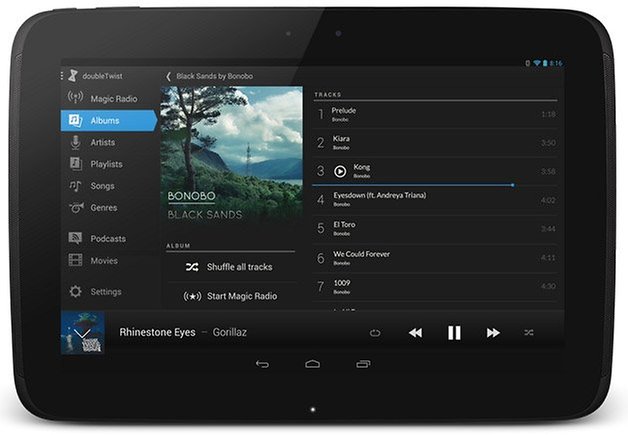Play track 1 Prelude
This screenshot has width=628, height=435.
[435, 115]
